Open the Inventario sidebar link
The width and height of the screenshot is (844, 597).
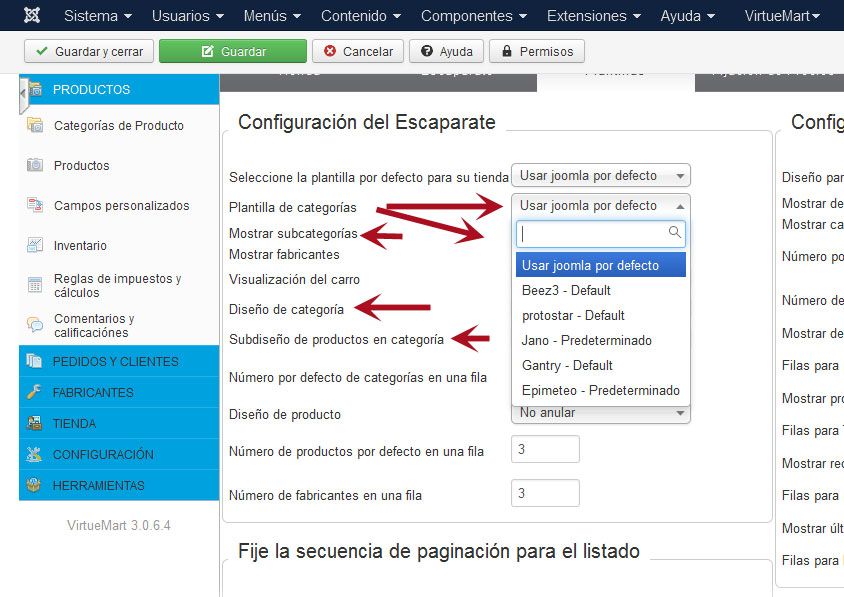coord(80,245)
